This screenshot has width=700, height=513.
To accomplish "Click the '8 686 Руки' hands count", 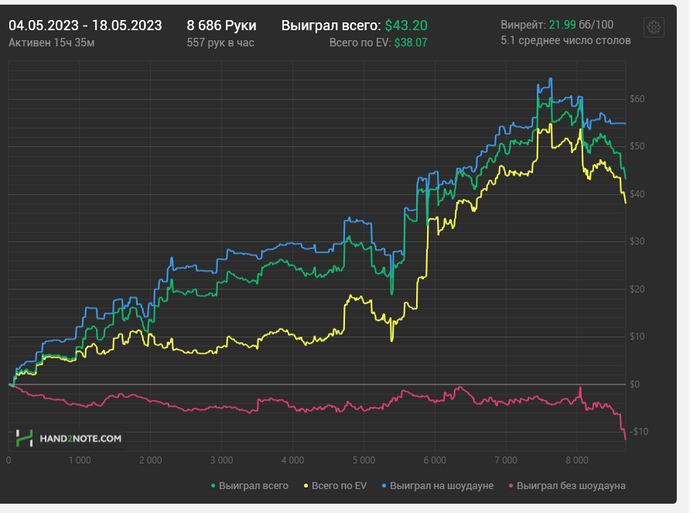I will click(221, 25).
